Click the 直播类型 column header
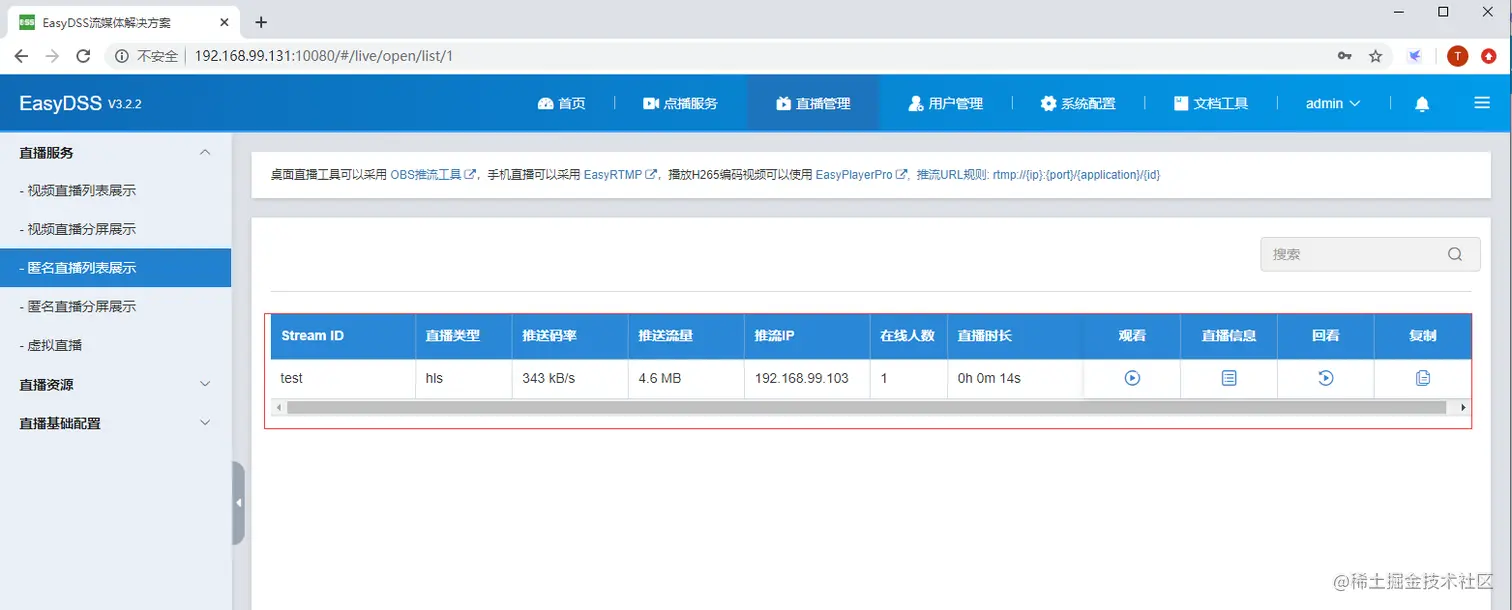Screen dimensions: 1512x610 pyautogui.click(x=464, y=336)
